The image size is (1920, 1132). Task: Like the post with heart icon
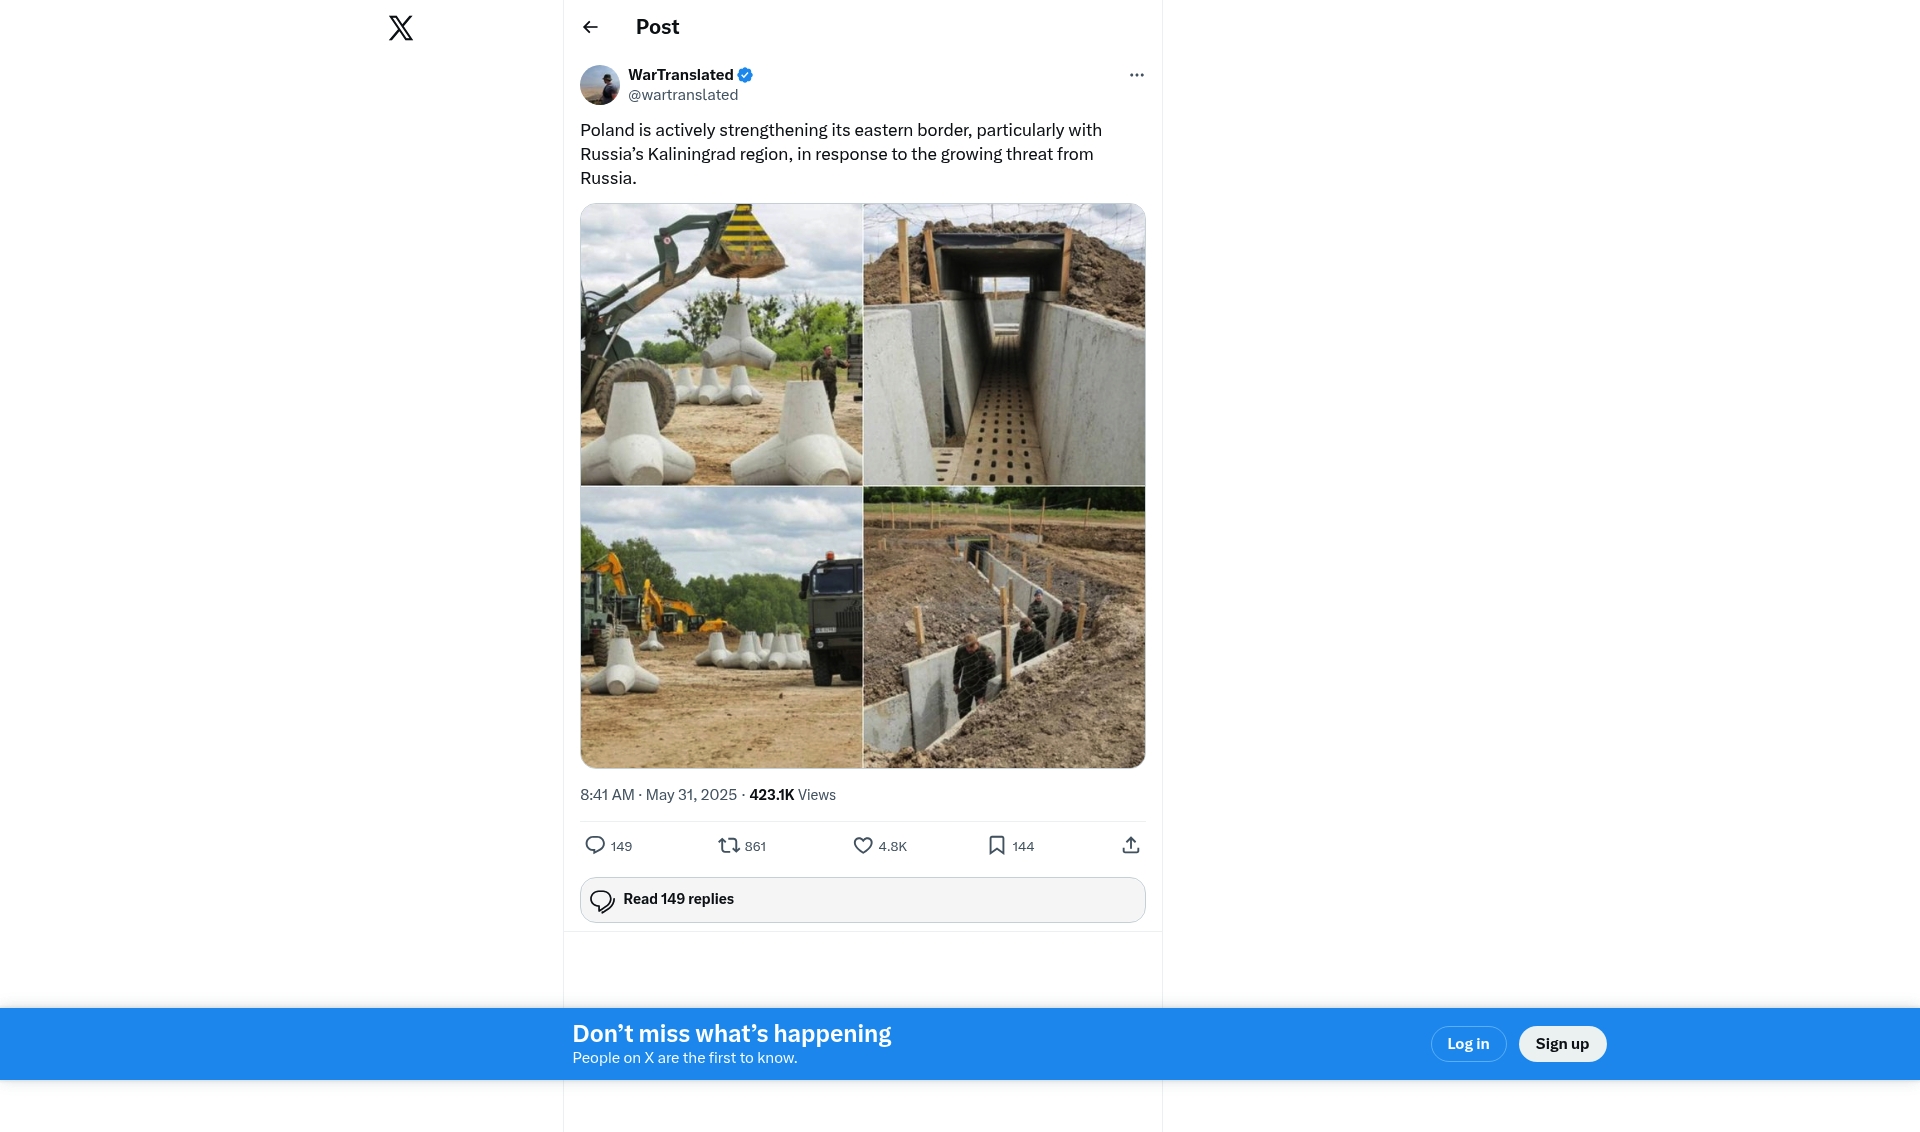point(863,845)
